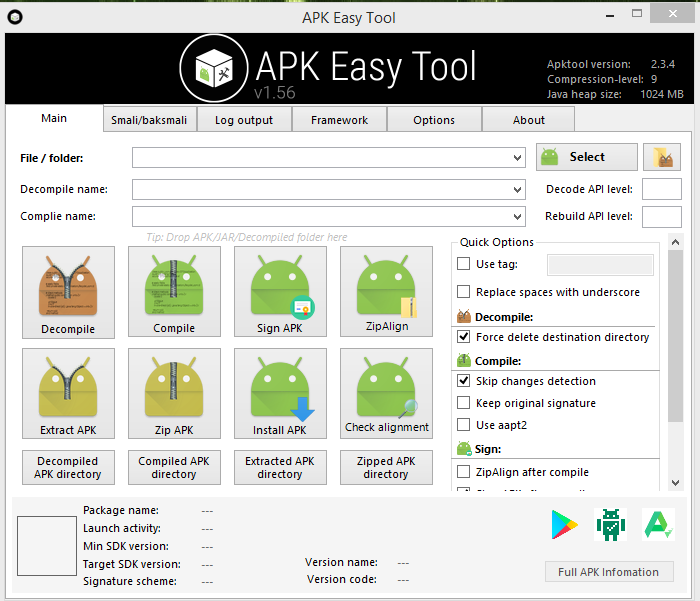
Task: Enable ZipAlign after compile
Action: pyautogui.click(x=463, y=472)
